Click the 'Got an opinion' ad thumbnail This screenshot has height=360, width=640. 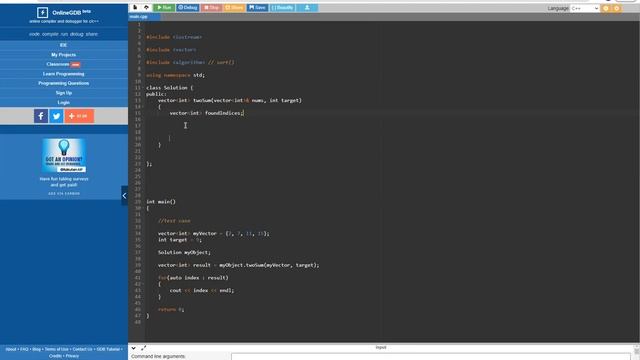coord(64,156)
